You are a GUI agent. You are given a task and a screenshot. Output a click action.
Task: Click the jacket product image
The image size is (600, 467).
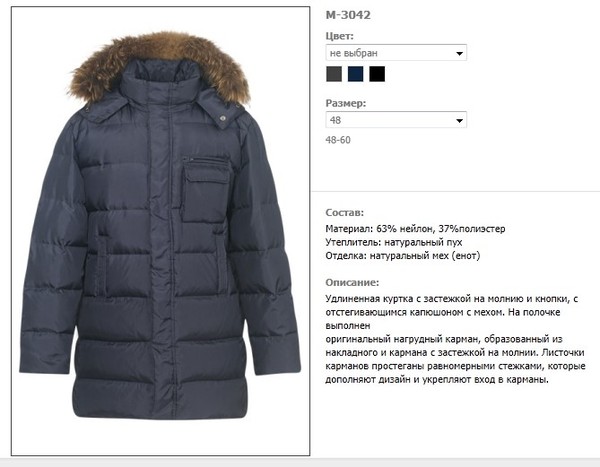pyautogui.click(x=160, y=231)
